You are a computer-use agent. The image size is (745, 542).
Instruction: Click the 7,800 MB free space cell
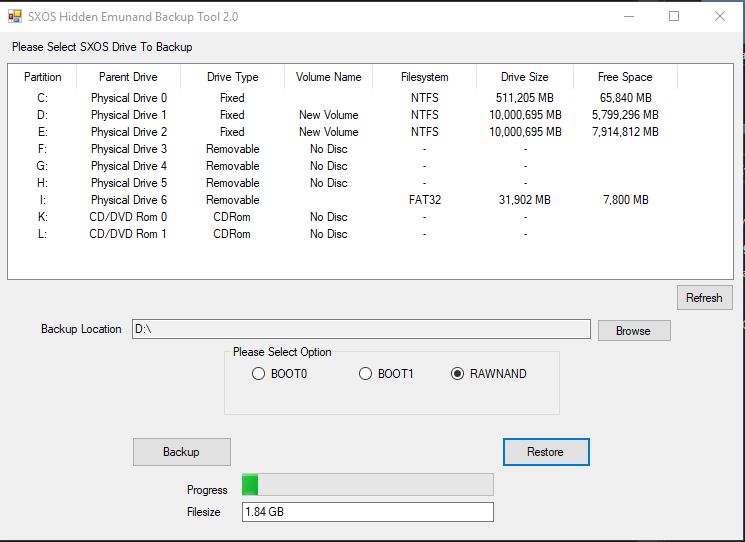[x=625, y=200]
